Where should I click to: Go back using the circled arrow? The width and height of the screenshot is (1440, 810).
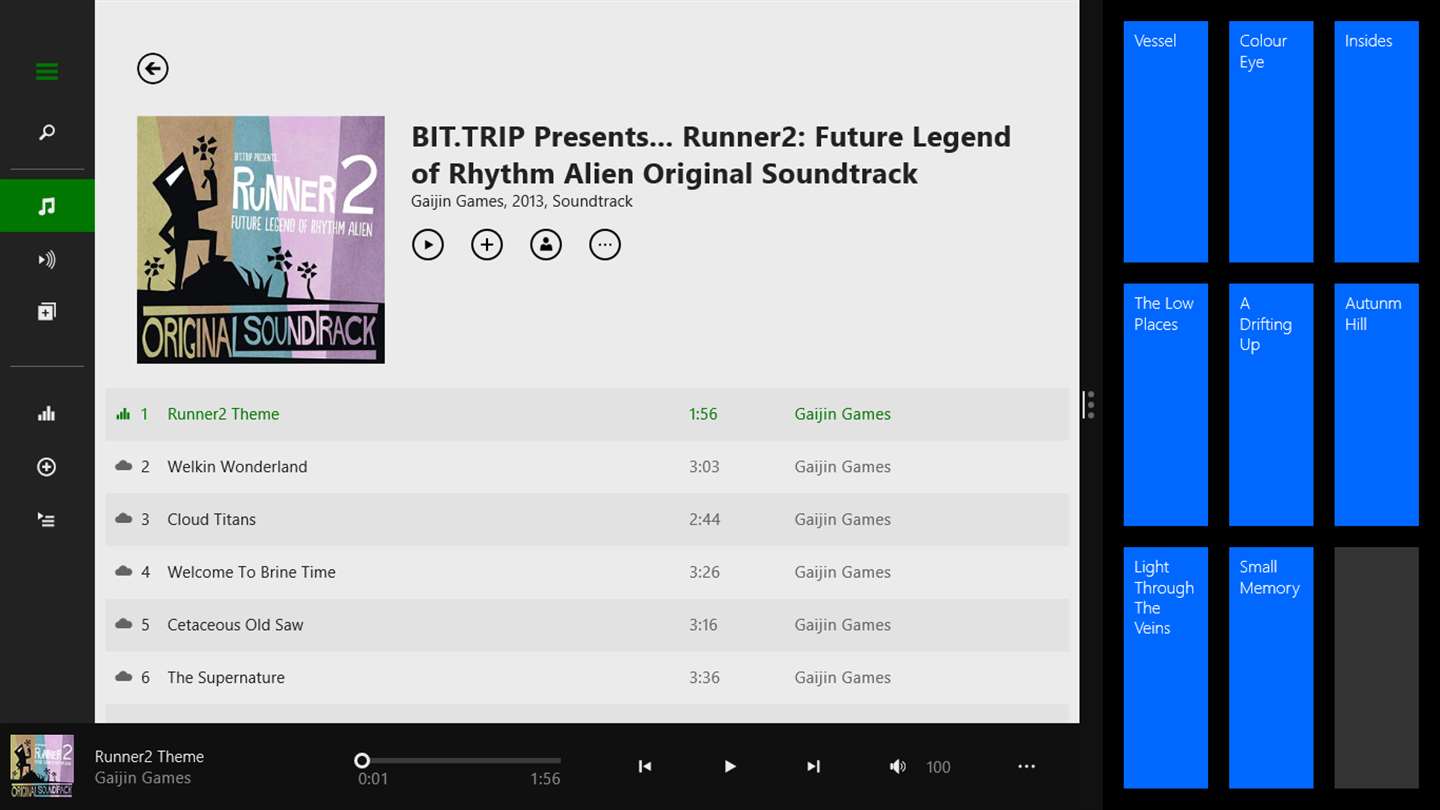coord(153,69)
